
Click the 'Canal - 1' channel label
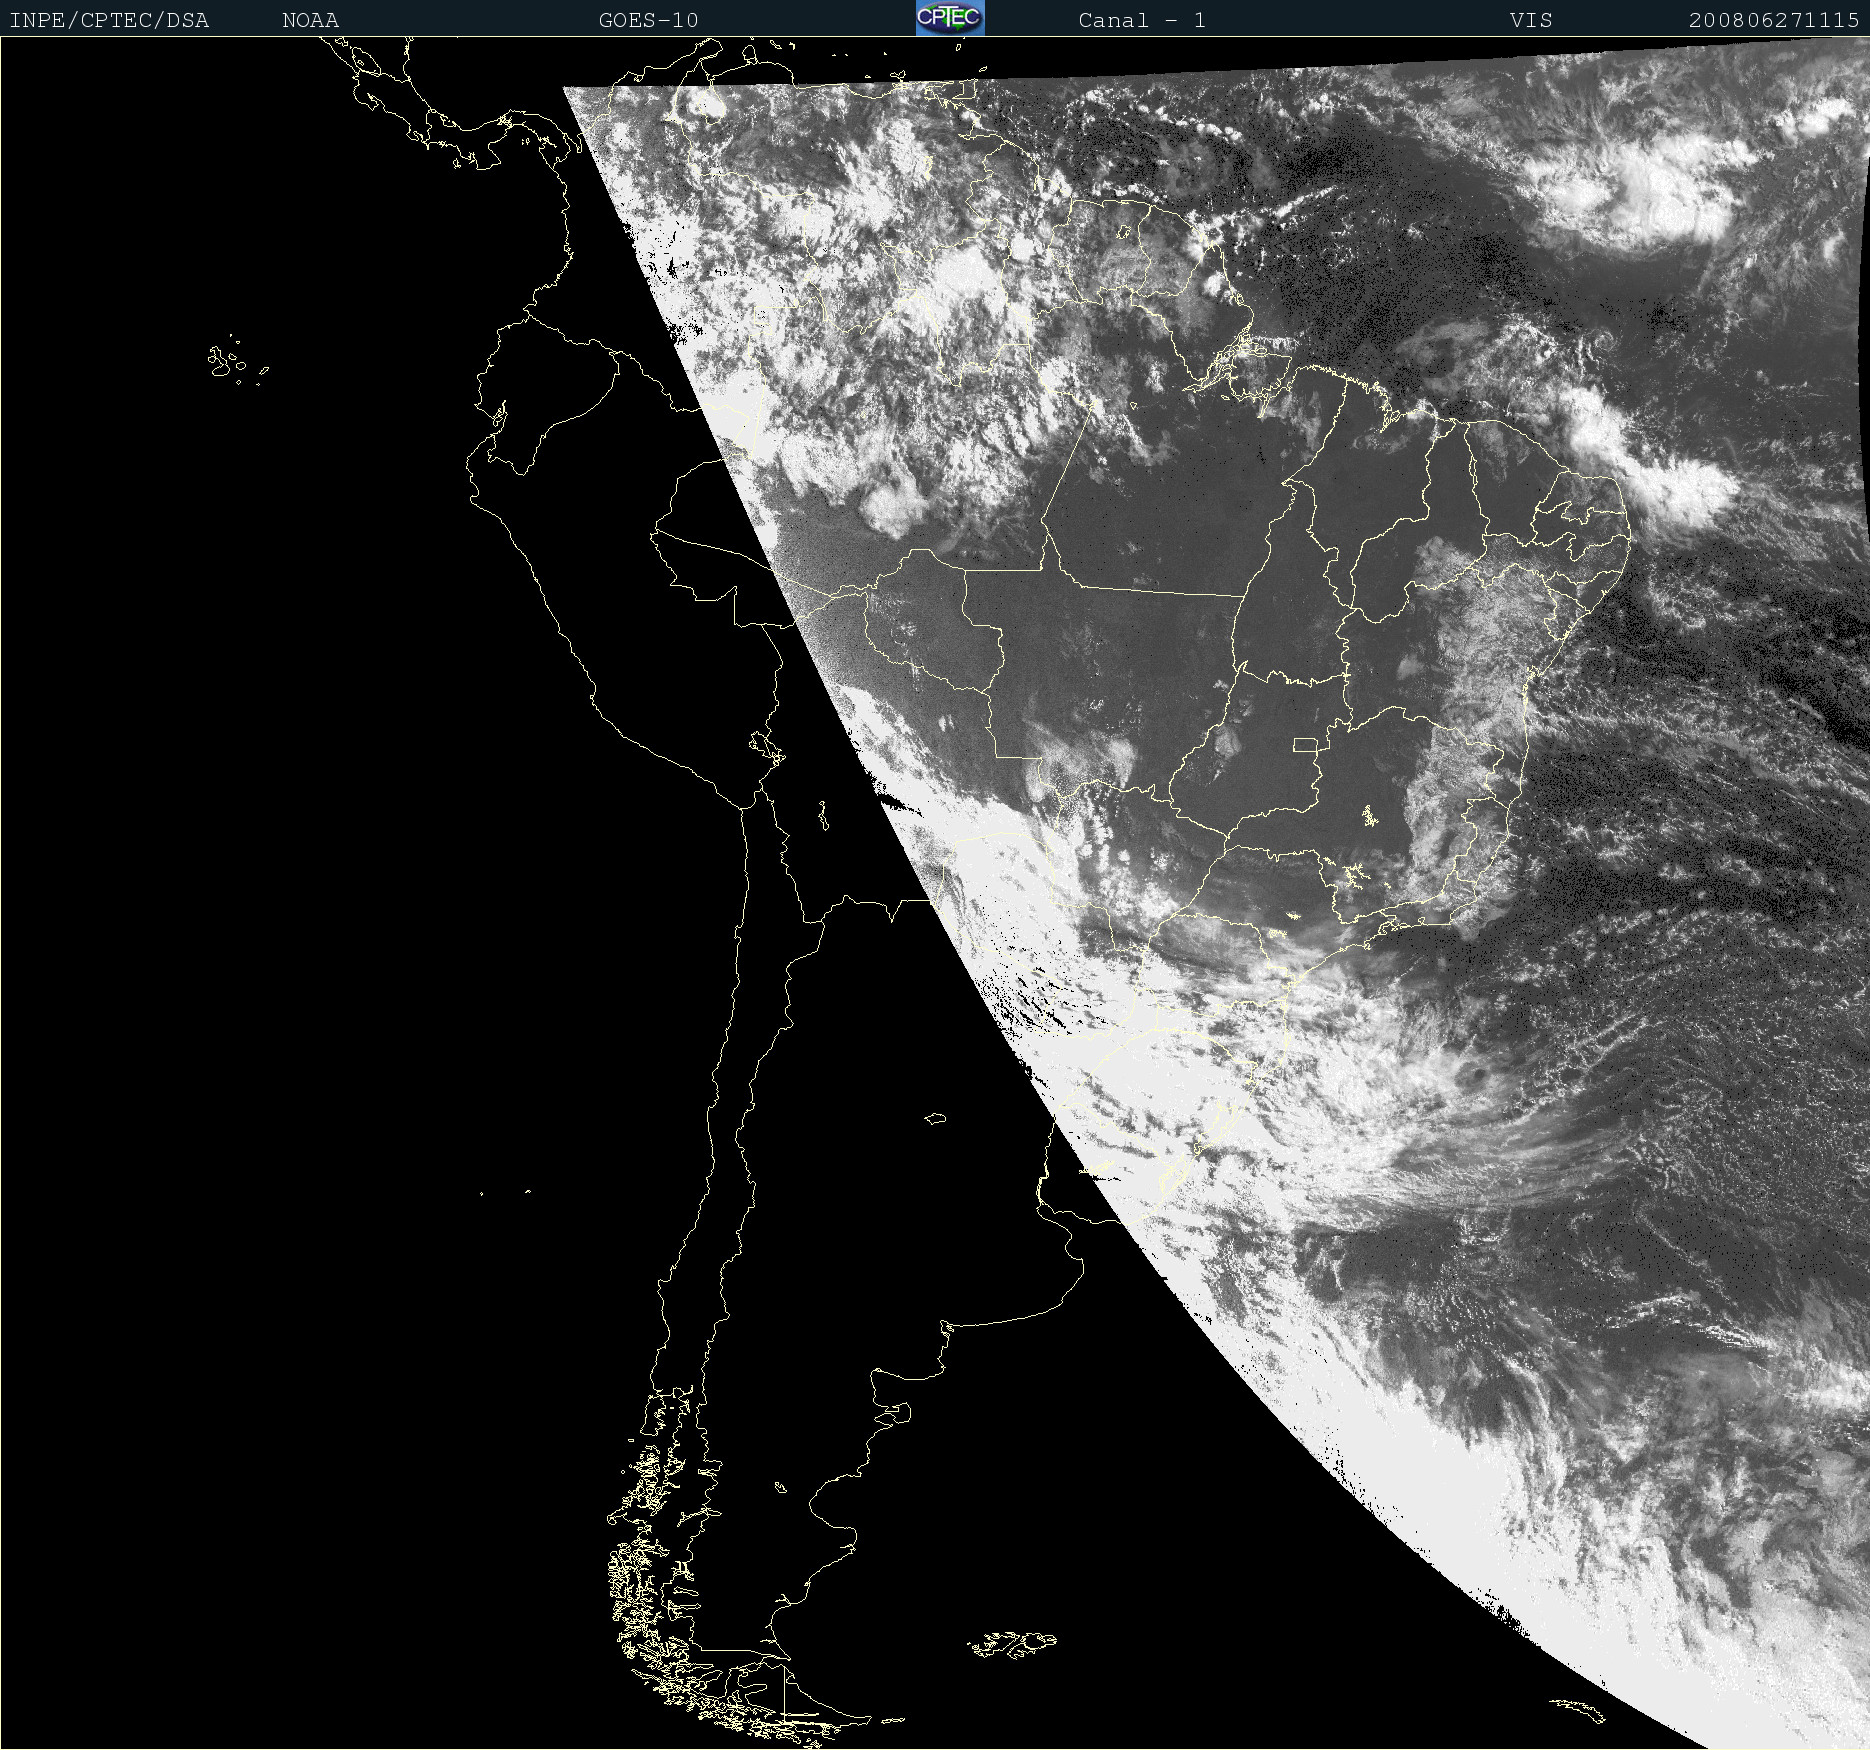click(1142, 20)
